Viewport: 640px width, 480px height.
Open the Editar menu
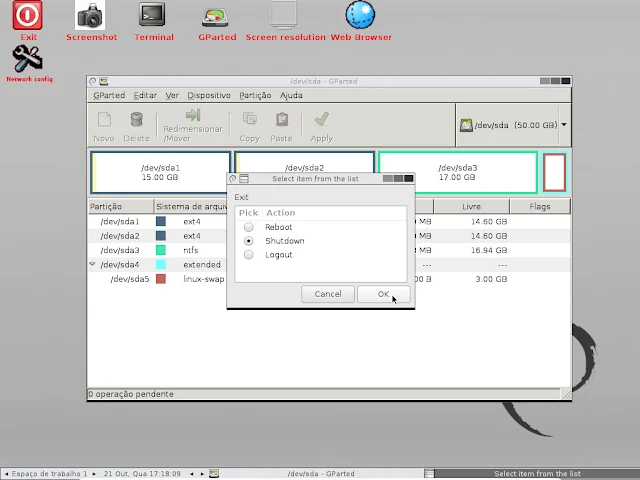pos(145,95)
